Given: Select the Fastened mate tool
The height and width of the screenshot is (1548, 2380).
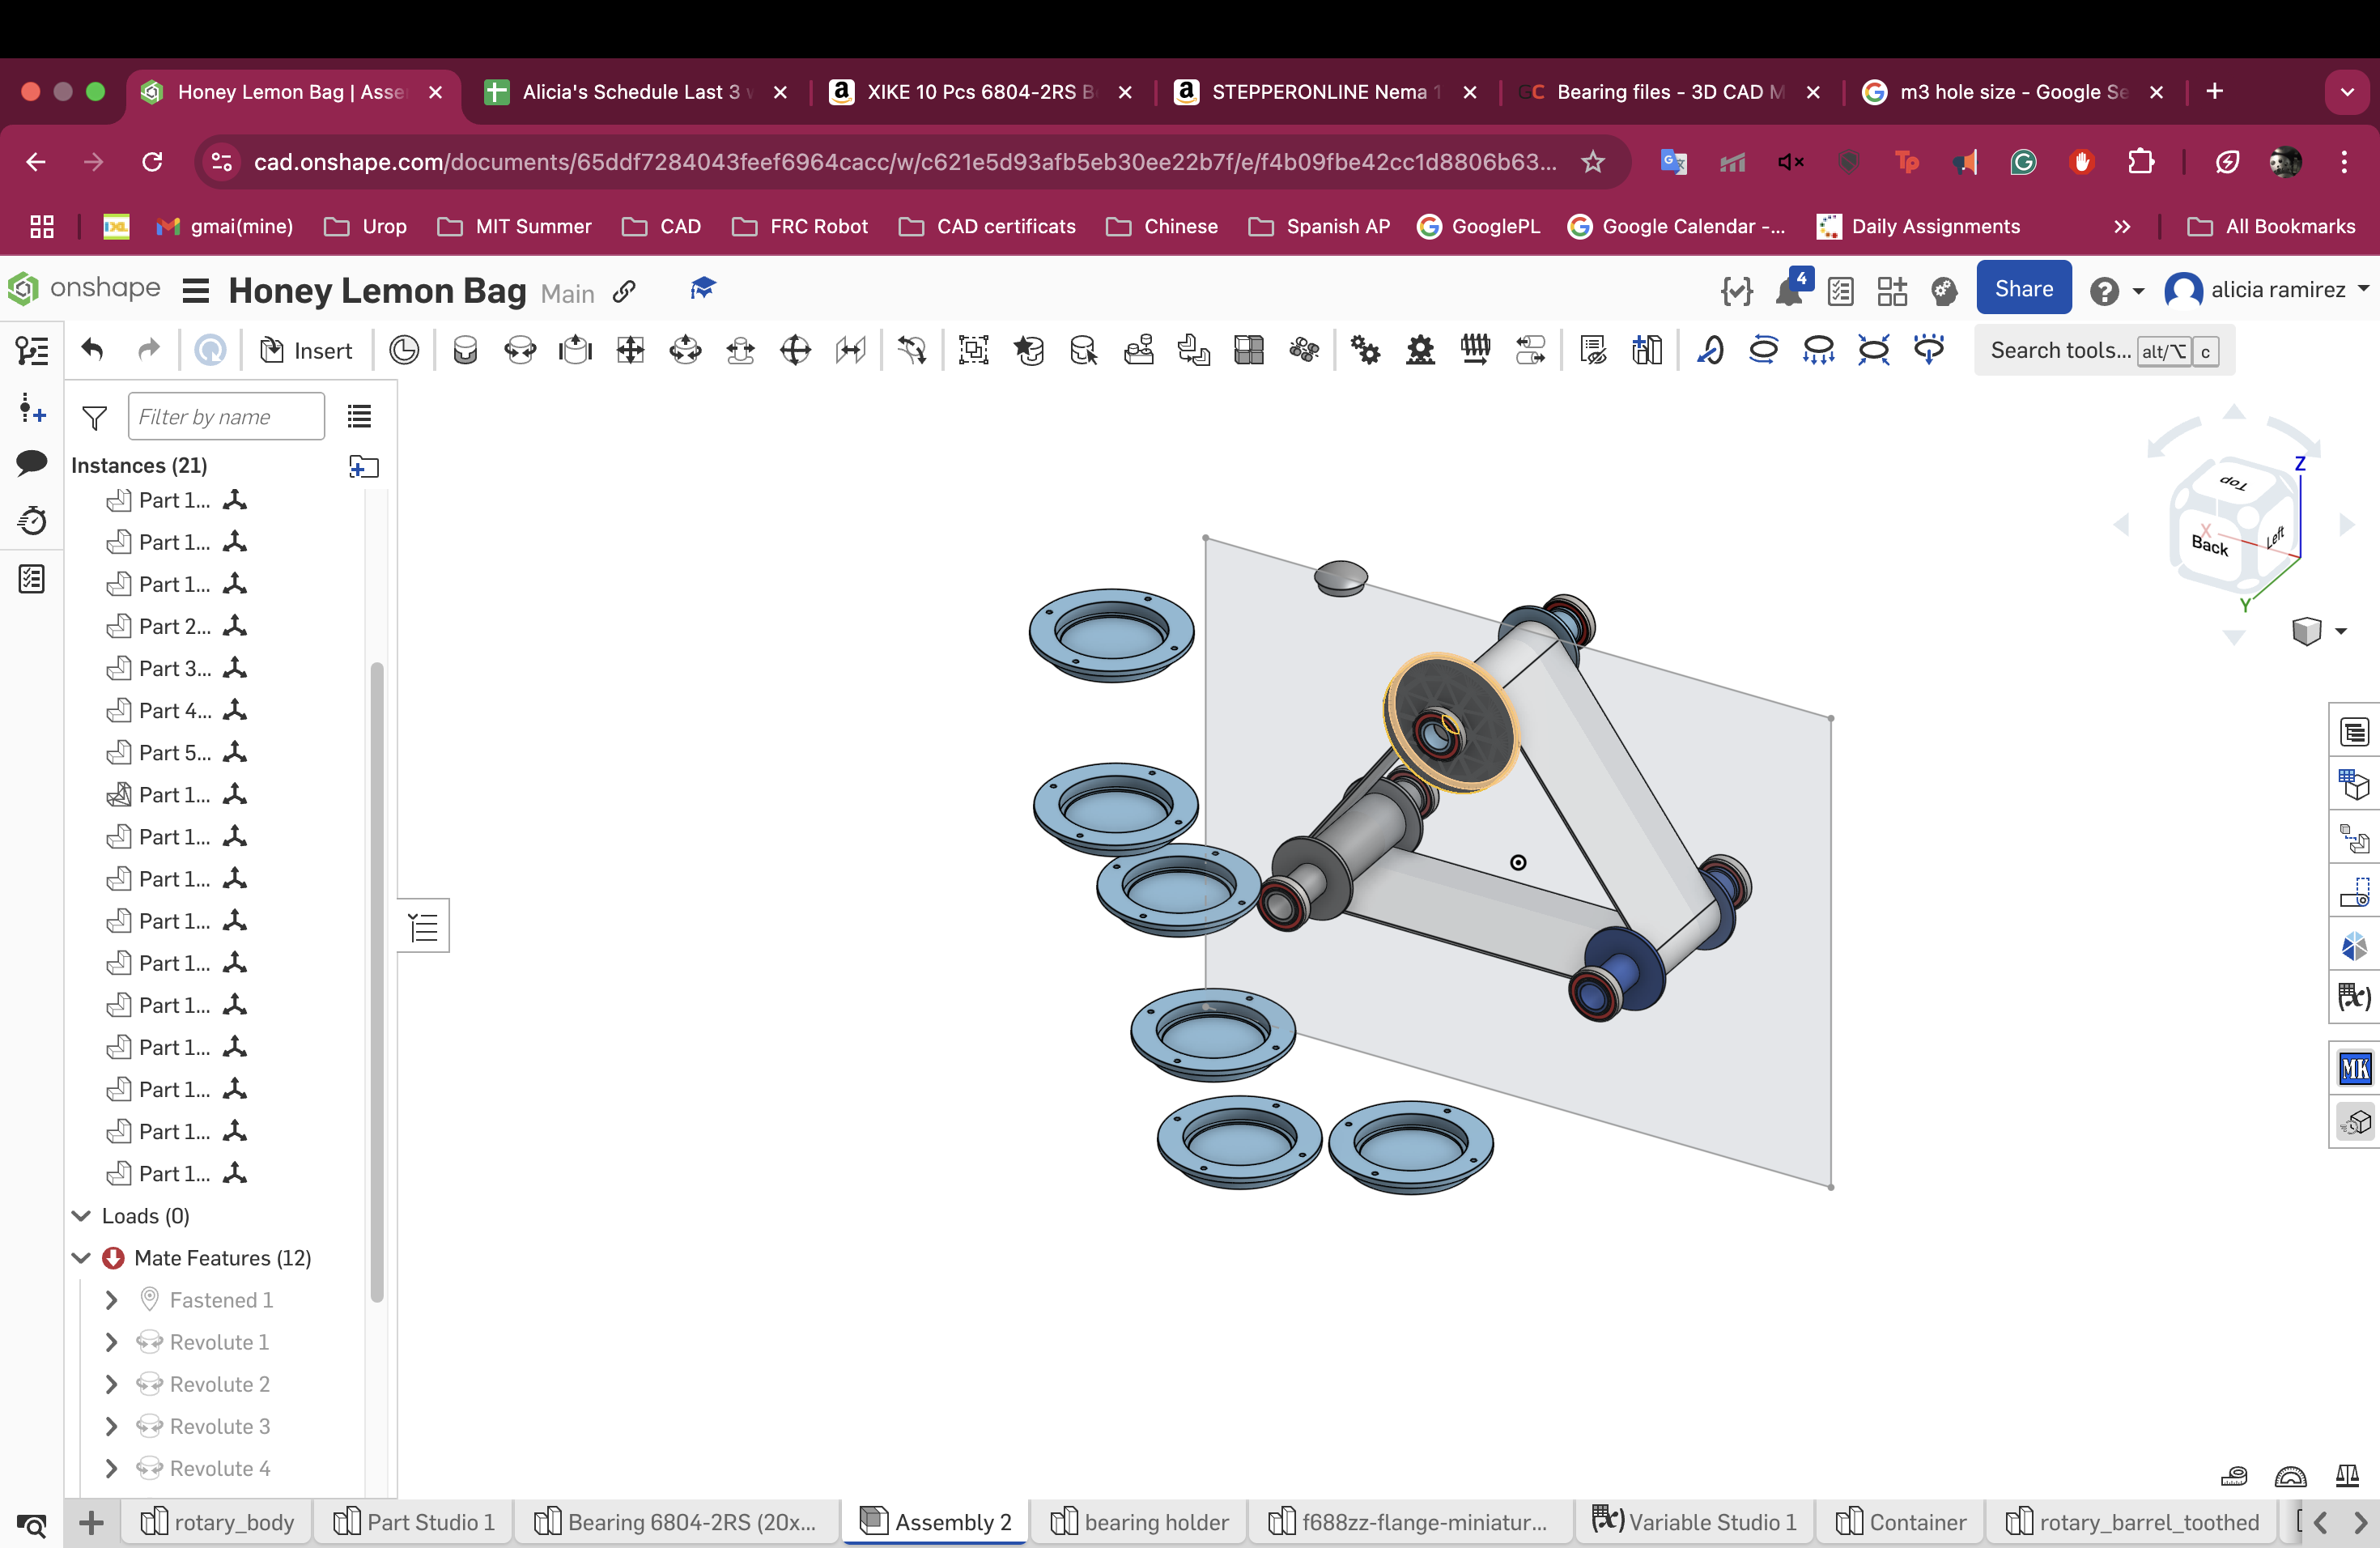Looking at the screenshot, I should pyautogui.click(x=466, y=350).
